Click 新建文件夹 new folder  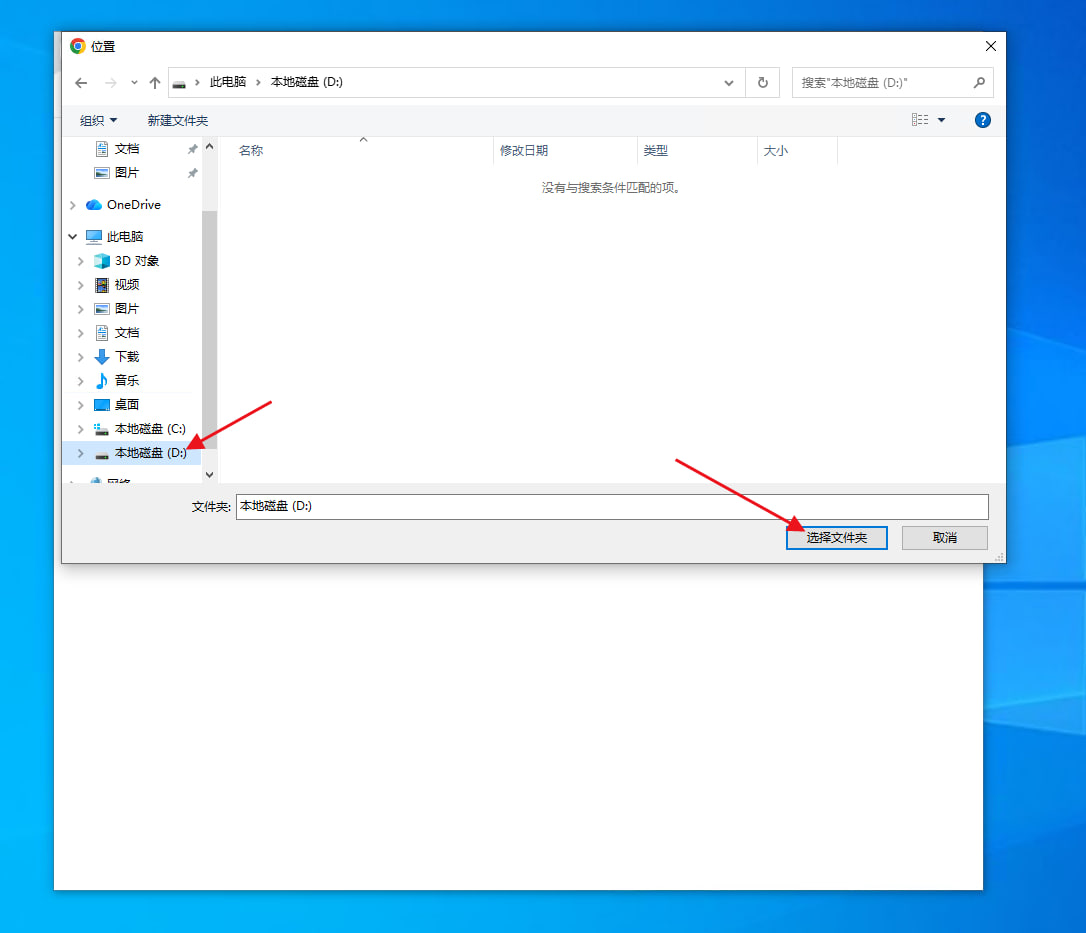pyautogui.click(x=178, y=120)
